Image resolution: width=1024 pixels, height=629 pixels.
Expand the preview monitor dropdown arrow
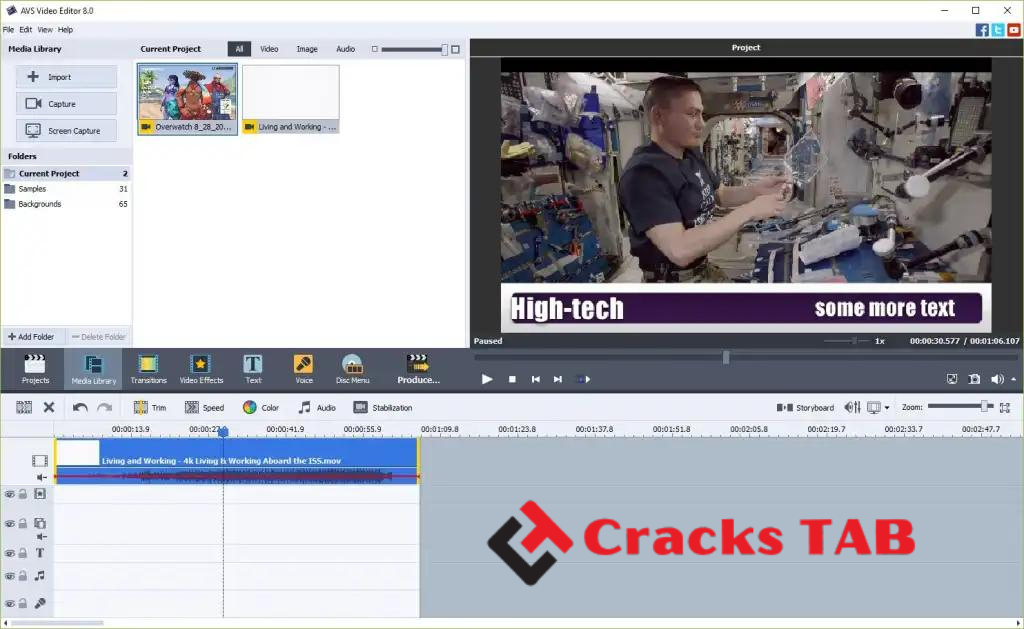pos(887,408)
